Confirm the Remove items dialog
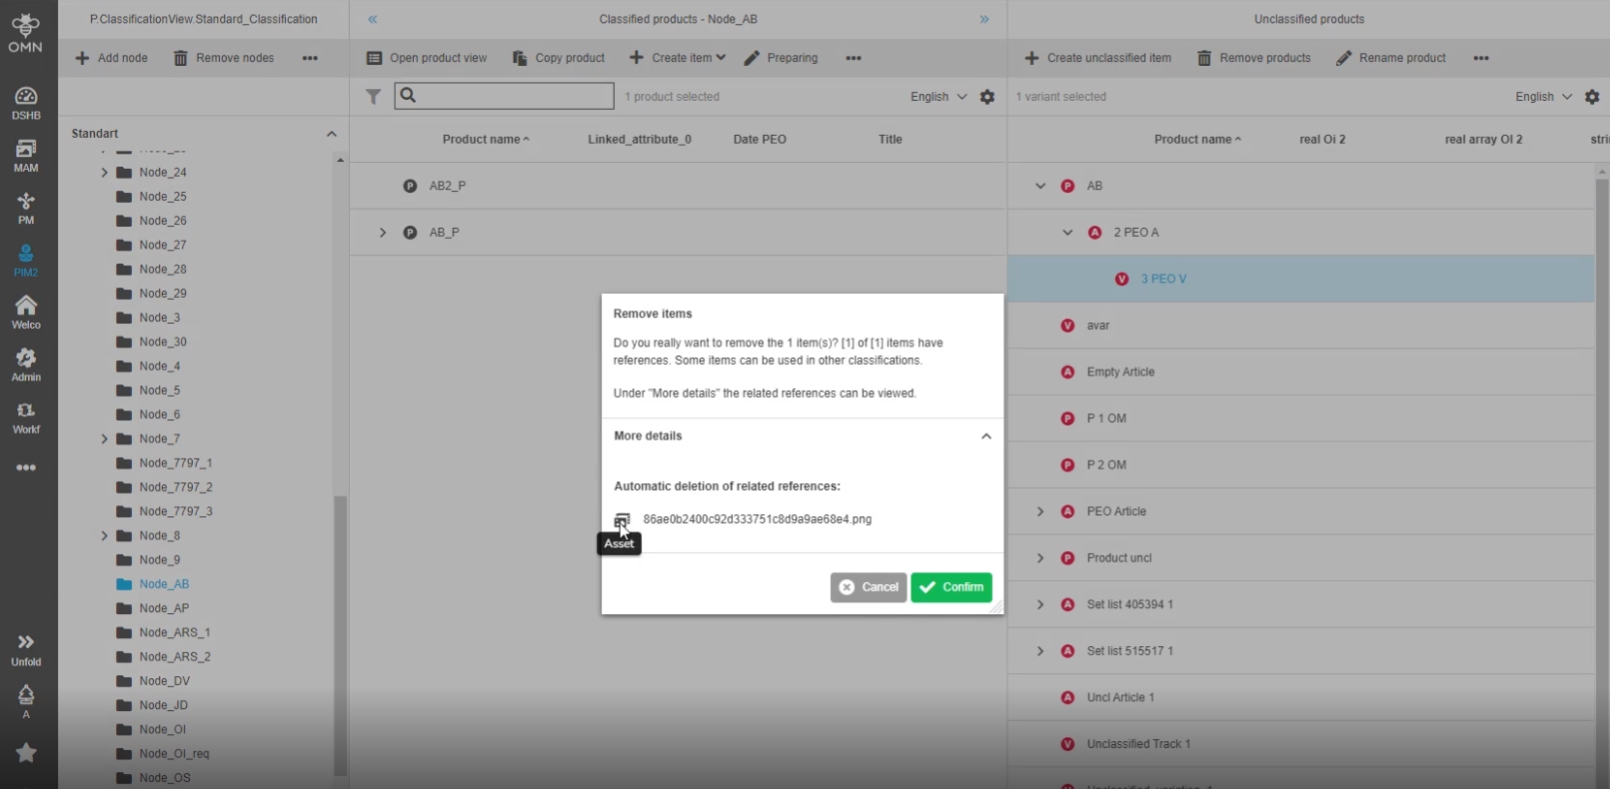This screenshot has height=789, width=1610. pyautogui.click(x=951, y=587)
